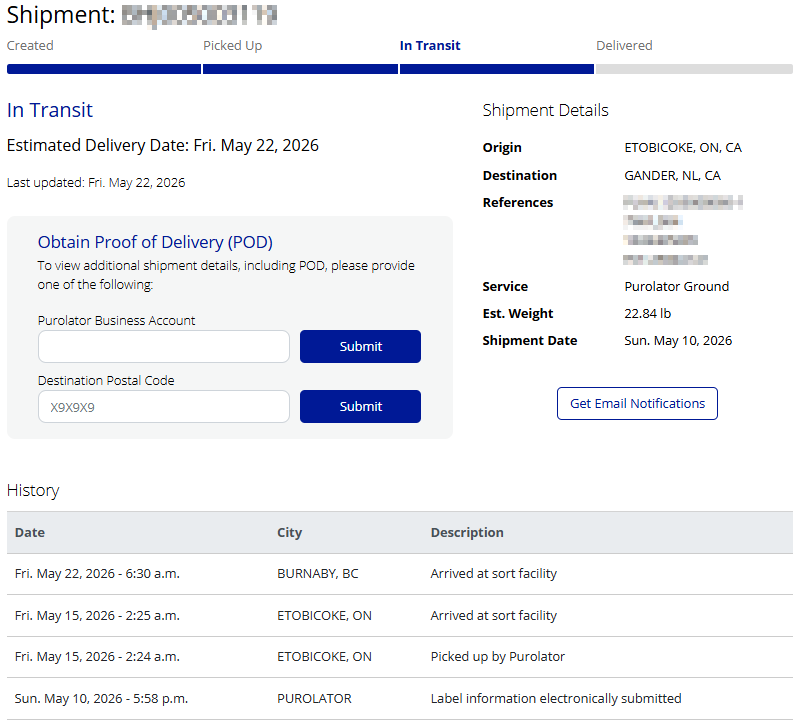The image size is (802, 726).
Task: Click the Shipment Date value Sun. May 10, 2026
Action: pos(678,341)
